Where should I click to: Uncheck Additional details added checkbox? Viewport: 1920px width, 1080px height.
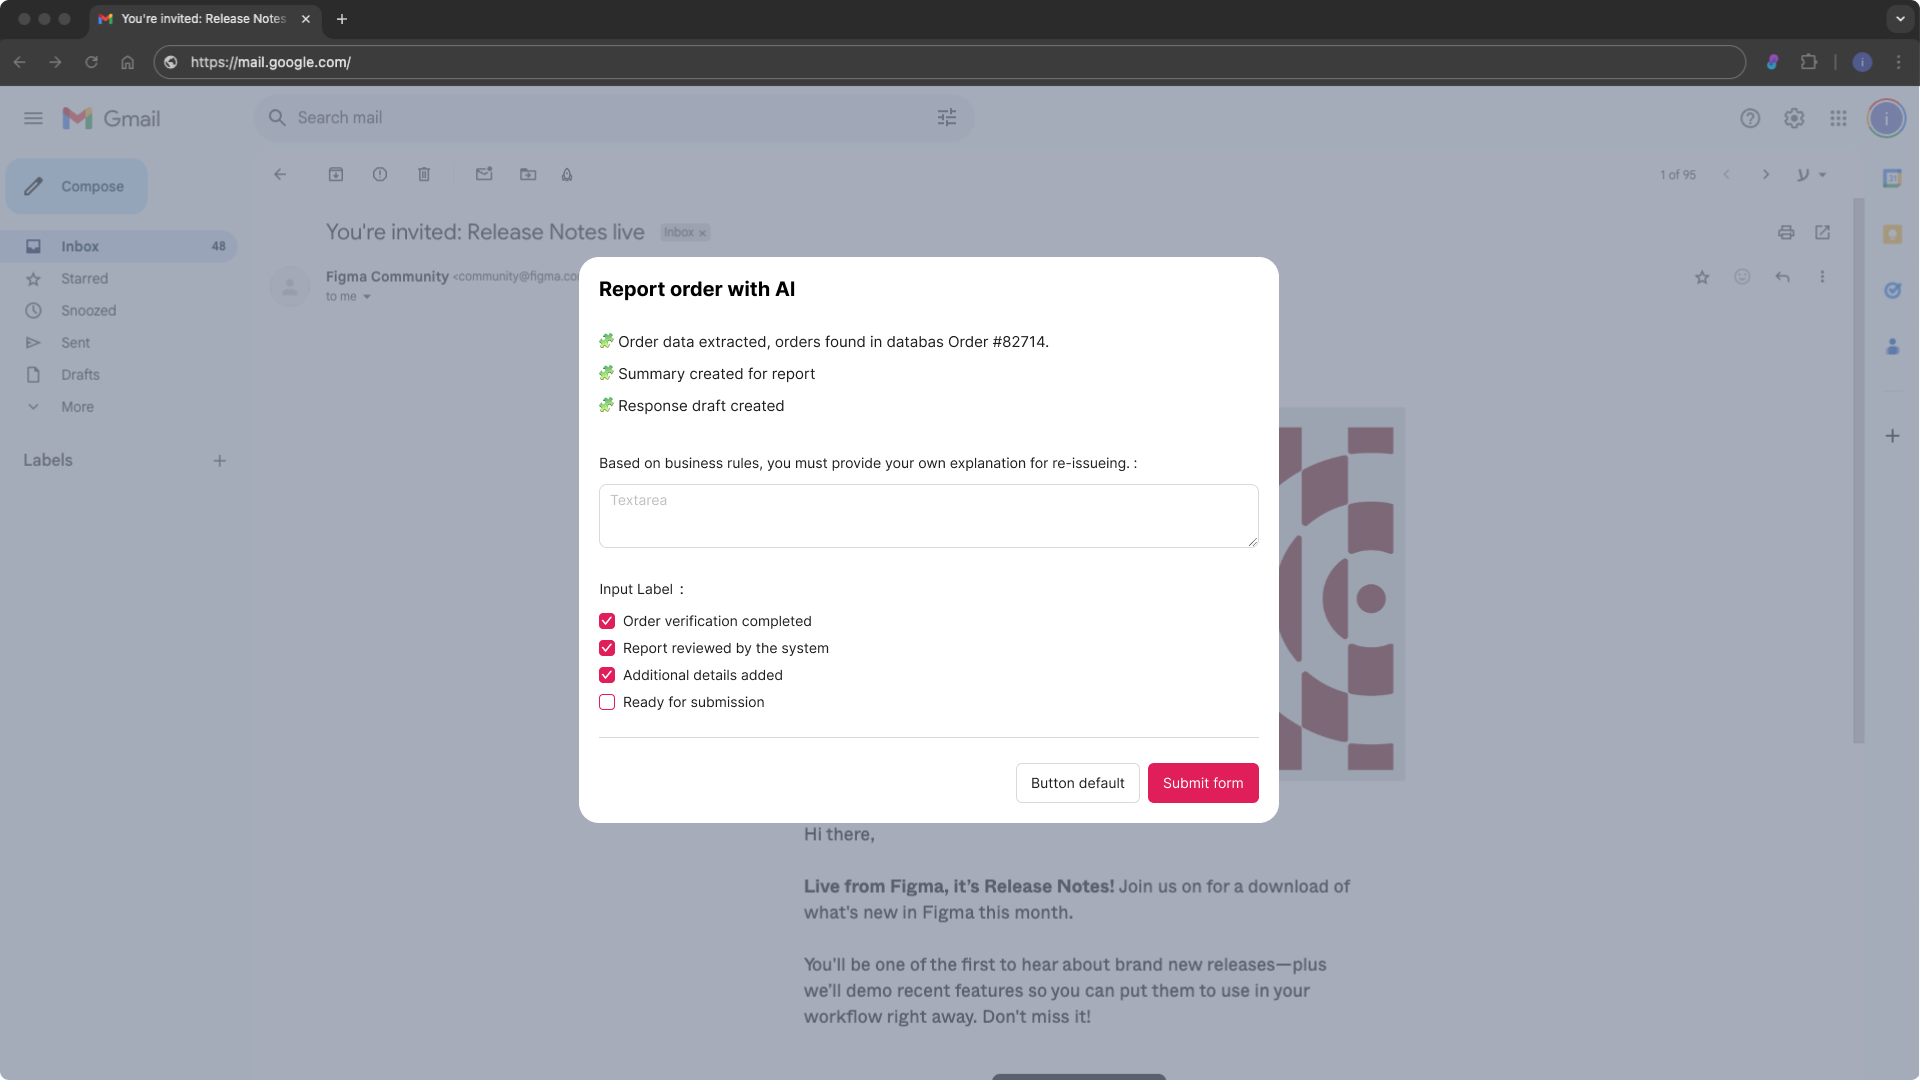pyautogui.click(x=607, y=675)
